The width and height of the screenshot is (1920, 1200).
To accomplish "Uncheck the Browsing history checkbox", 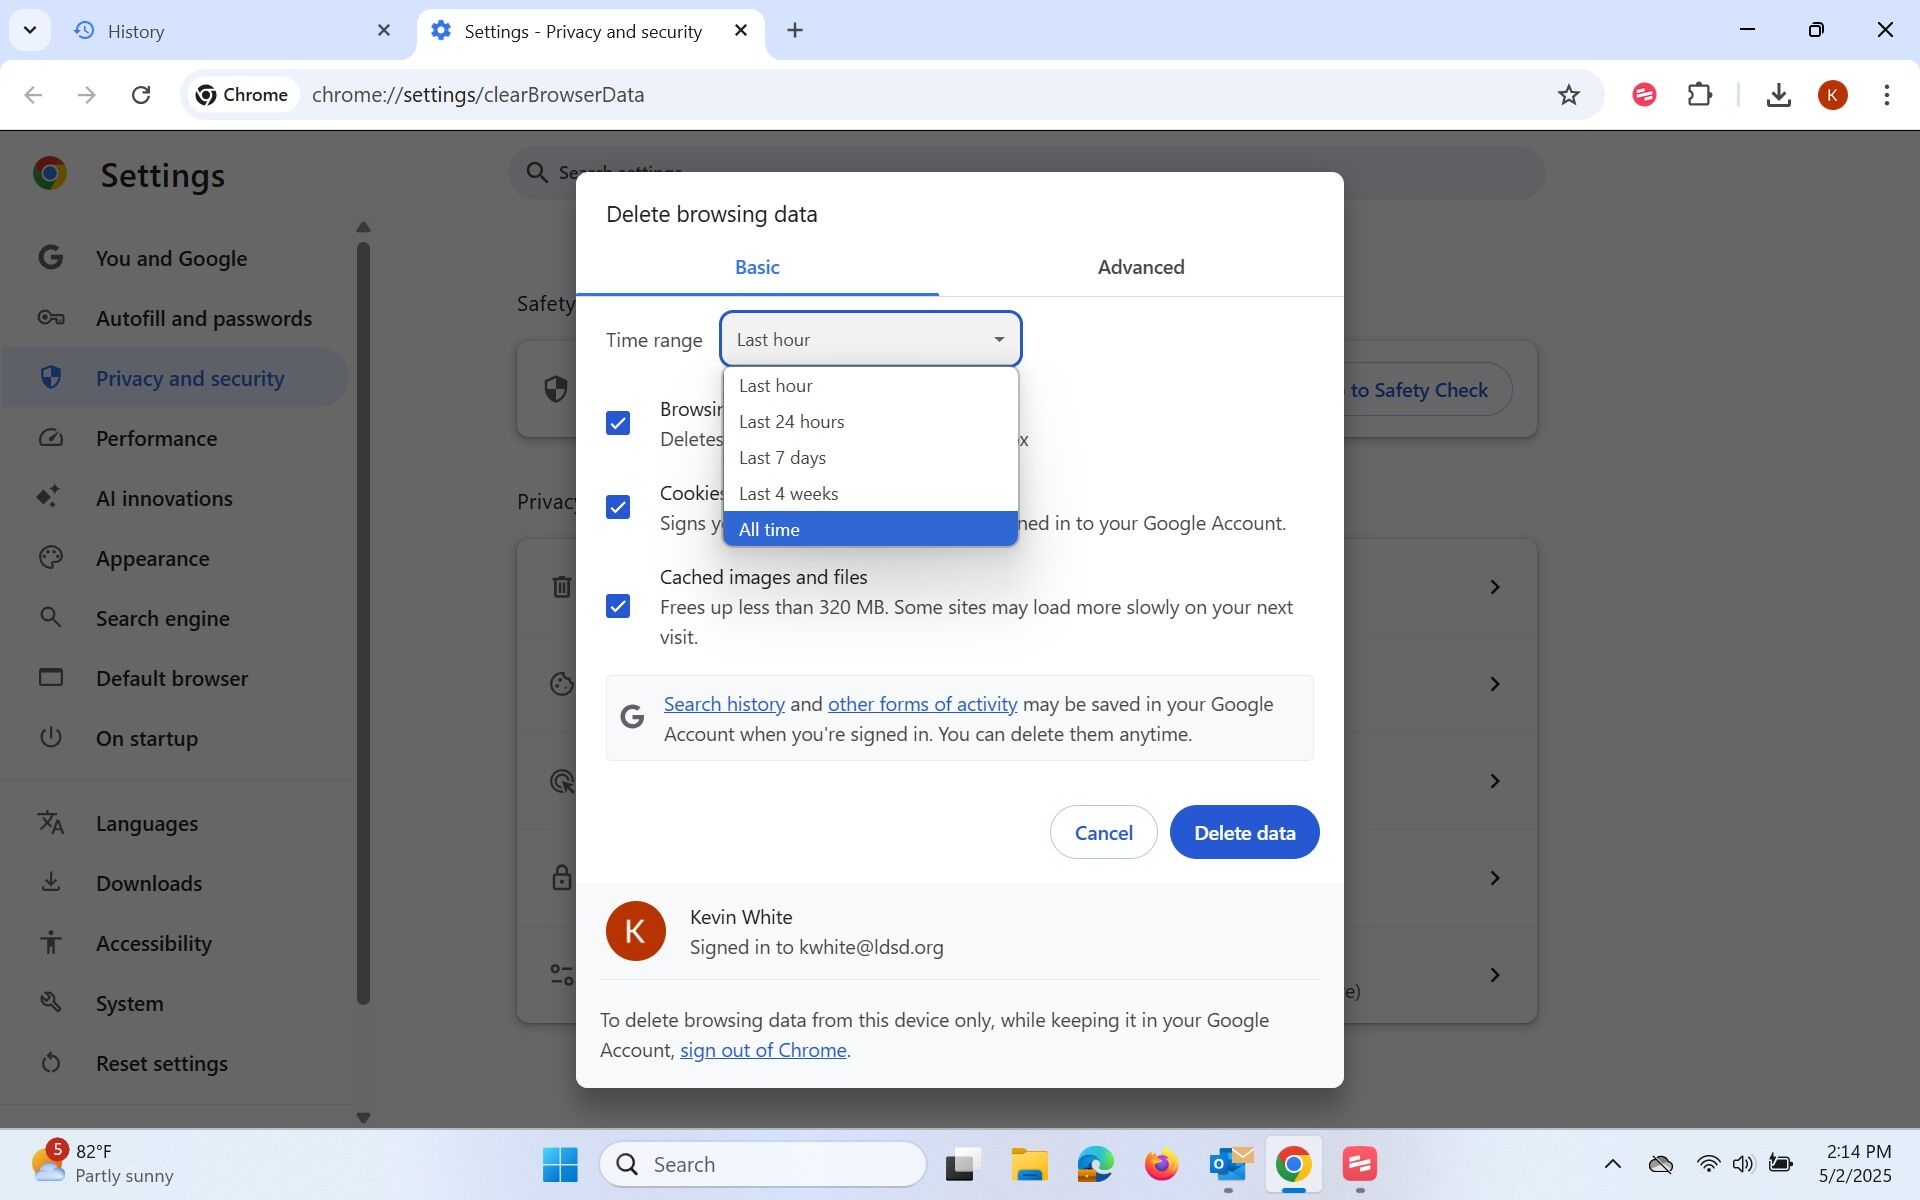I will [x=618, y=423].
